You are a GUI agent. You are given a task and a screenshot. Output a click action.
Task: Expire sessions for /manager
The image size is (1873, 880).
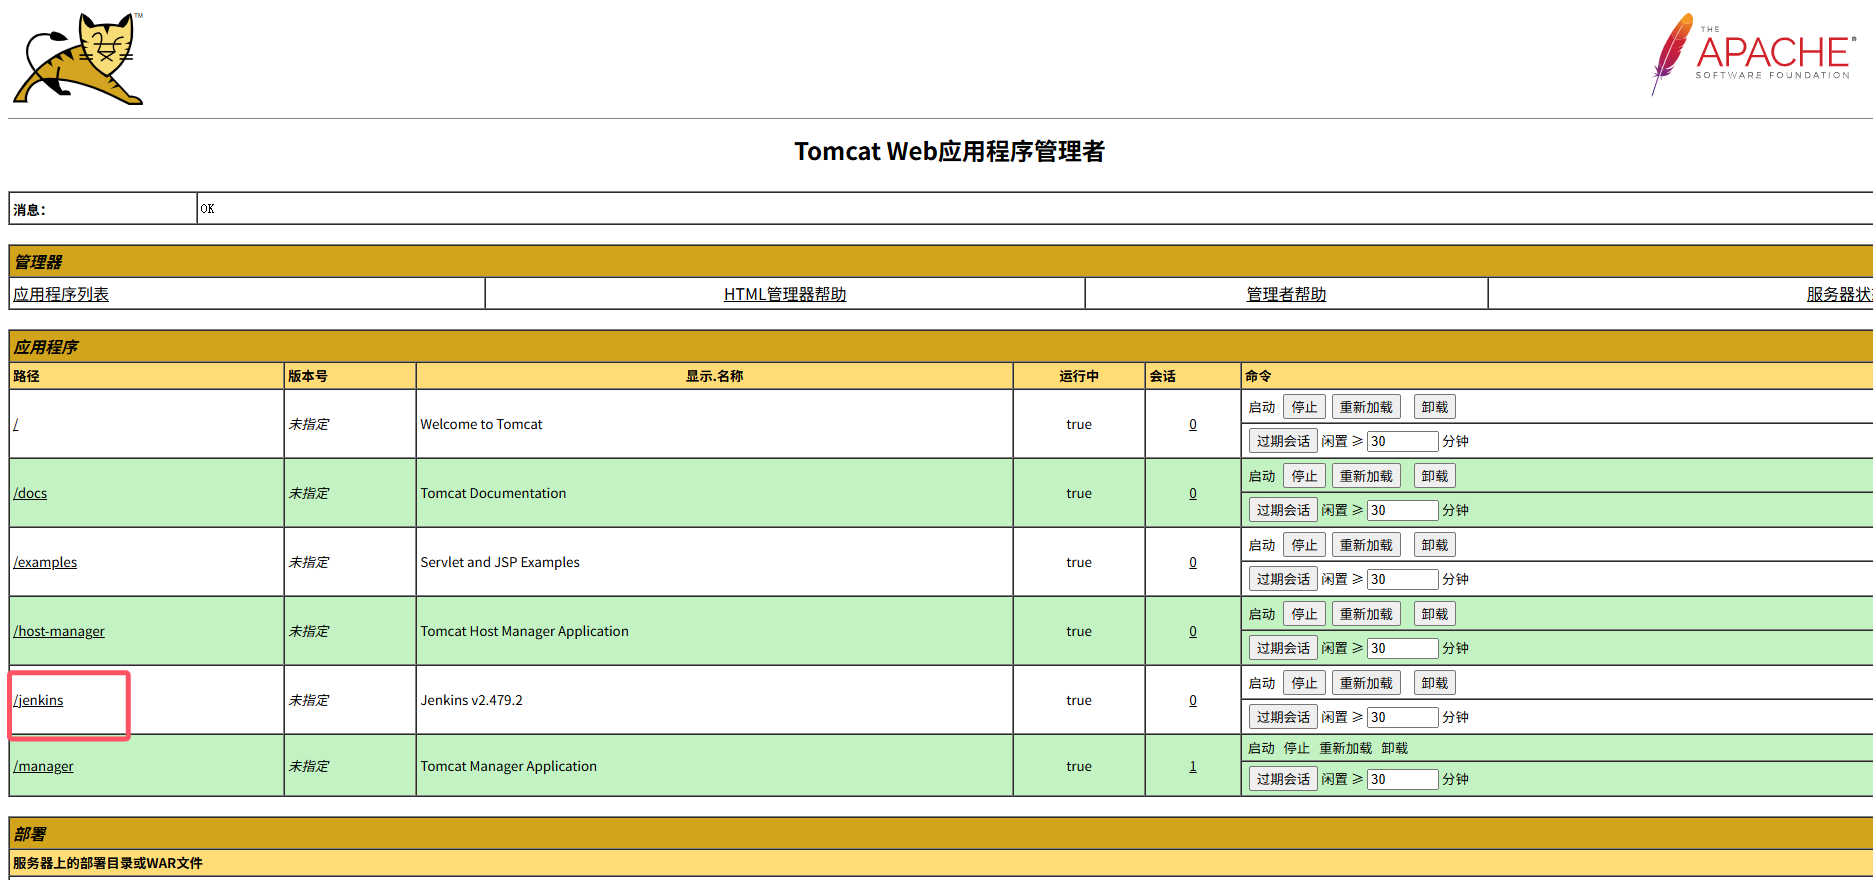point(1283,779)
